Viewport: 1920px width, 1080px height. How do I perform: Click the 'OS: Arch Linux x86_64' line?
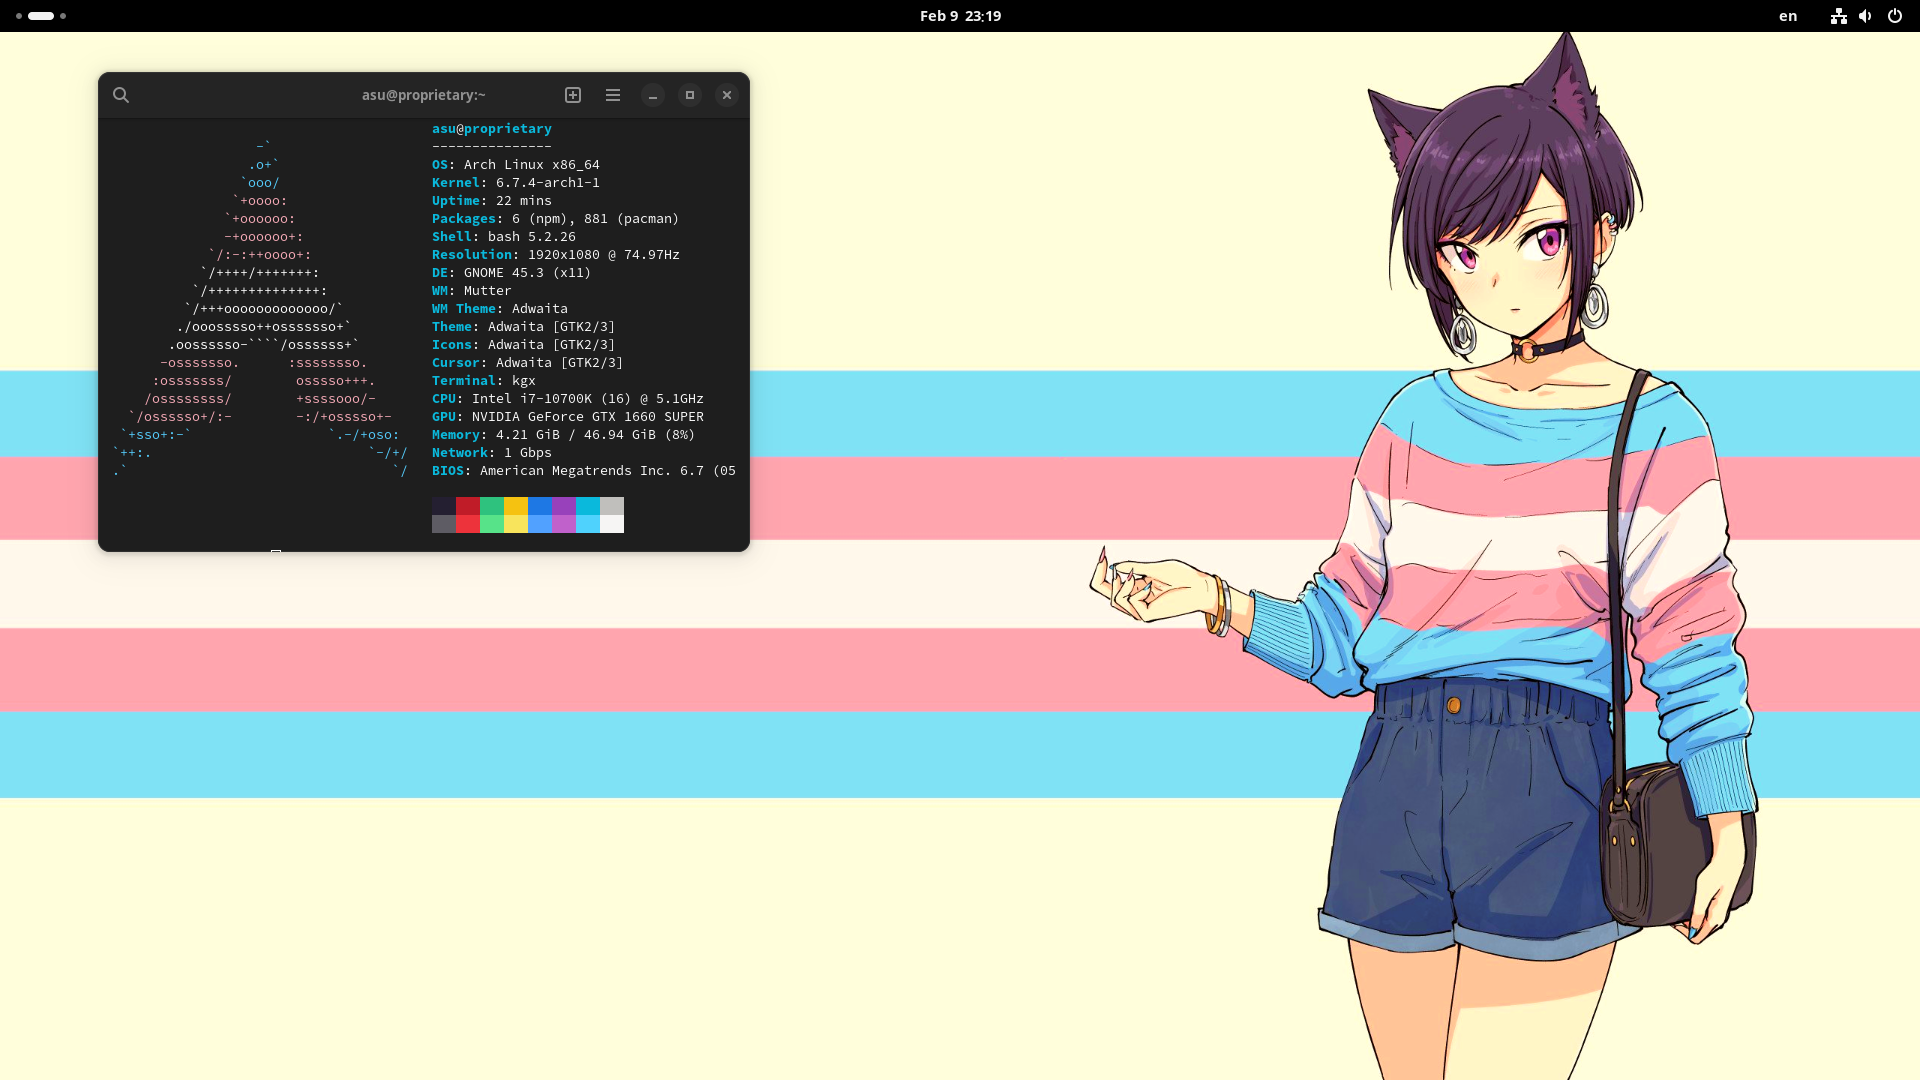coord(516,165)
